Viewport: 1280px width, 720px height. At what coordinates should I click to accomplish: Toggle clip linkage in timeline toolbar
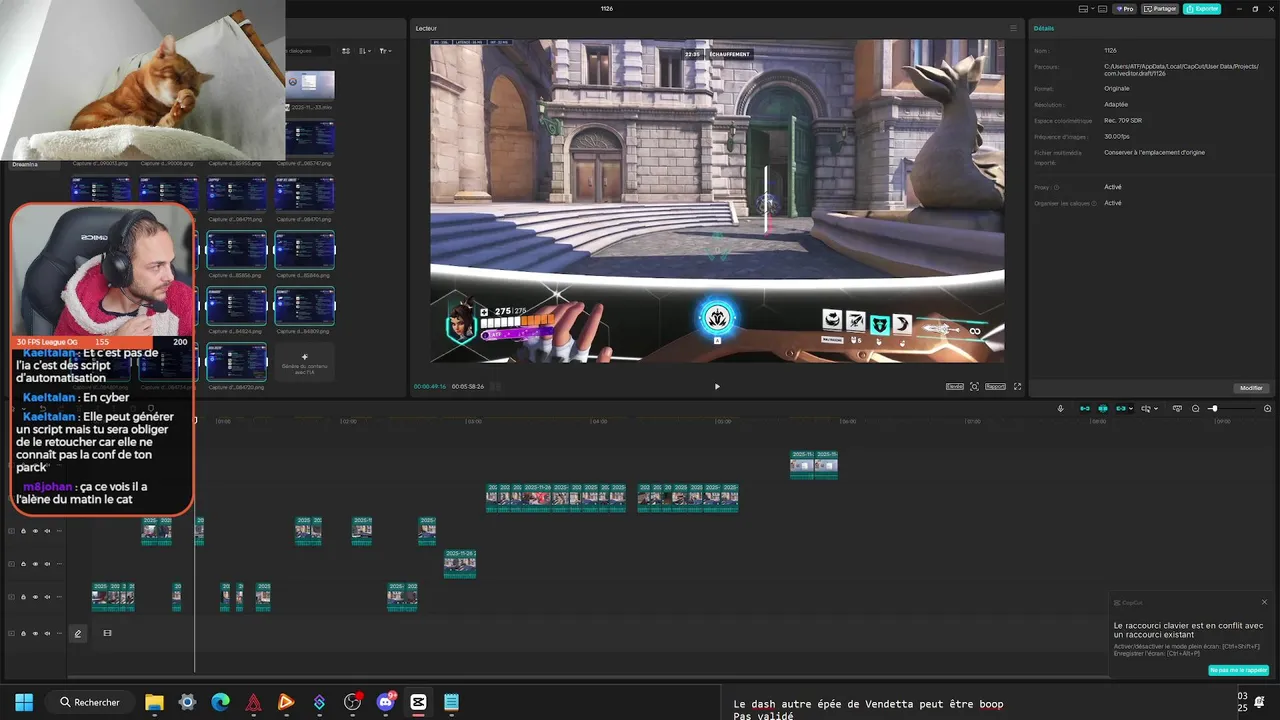click(x=1121, y=408)
